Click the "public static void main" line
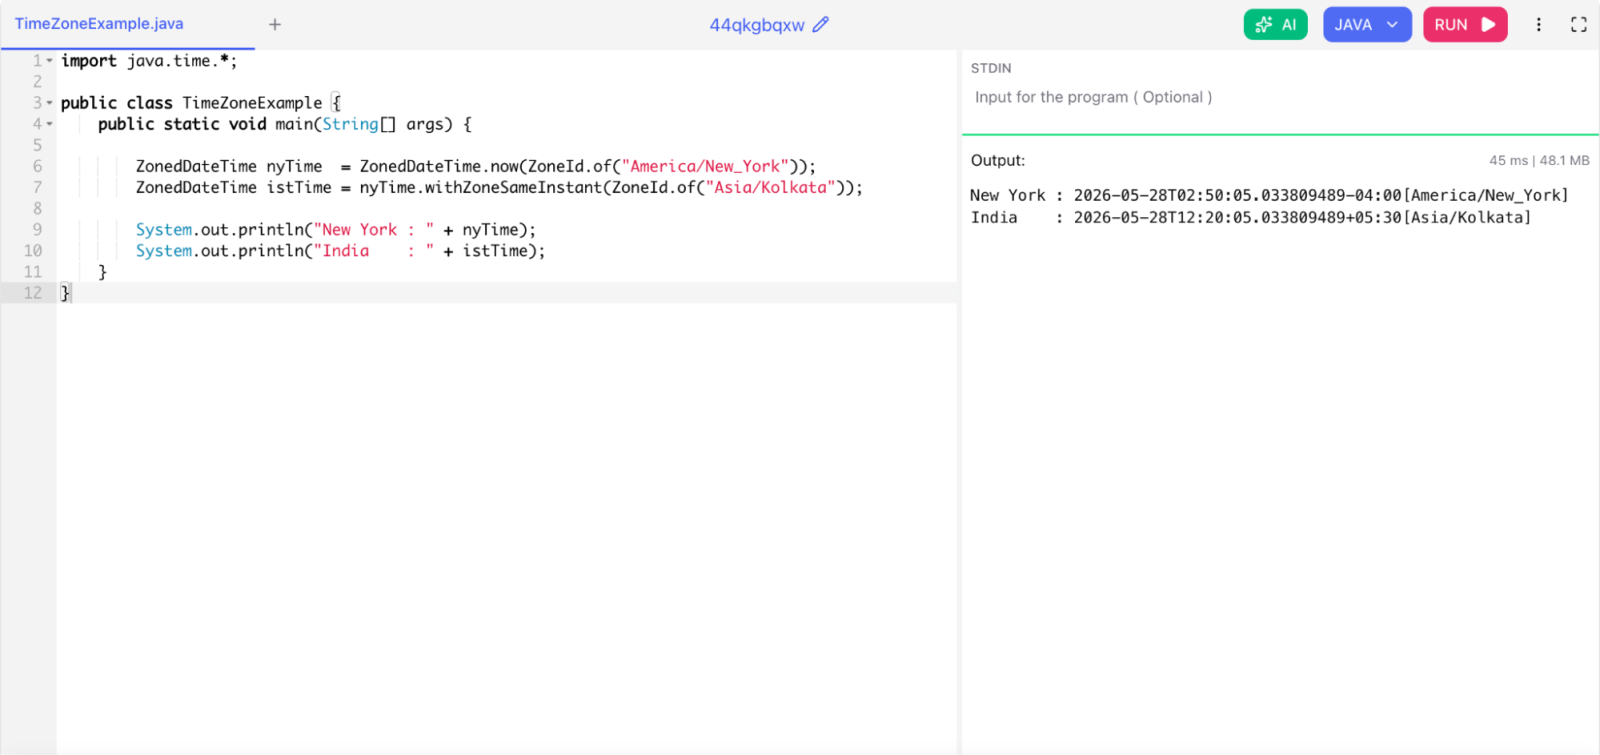 pyautogui.click(x=285, y=124)
